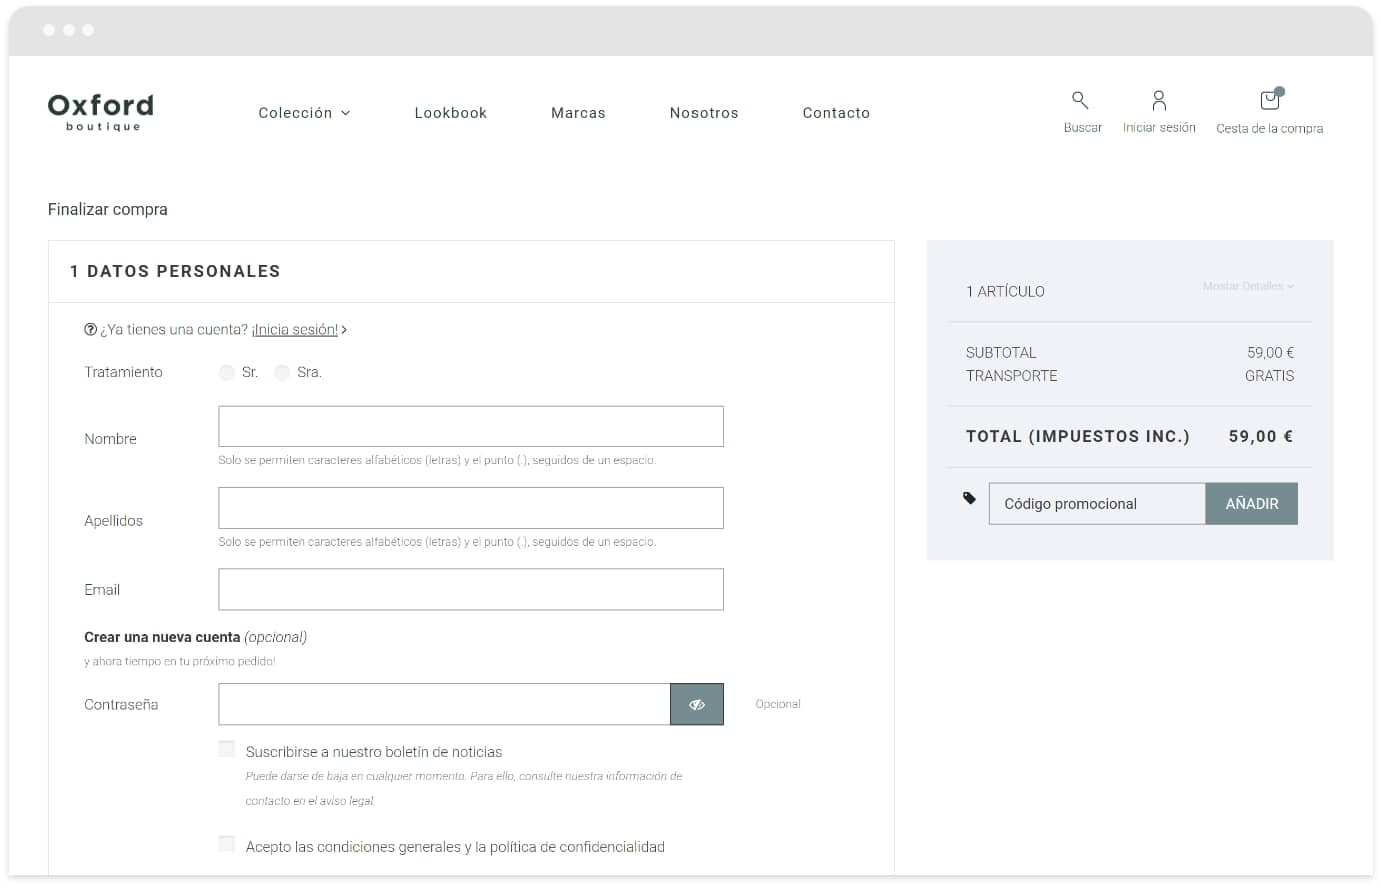
Task: Go to Marcas page
Action: [x=578, y=113]
